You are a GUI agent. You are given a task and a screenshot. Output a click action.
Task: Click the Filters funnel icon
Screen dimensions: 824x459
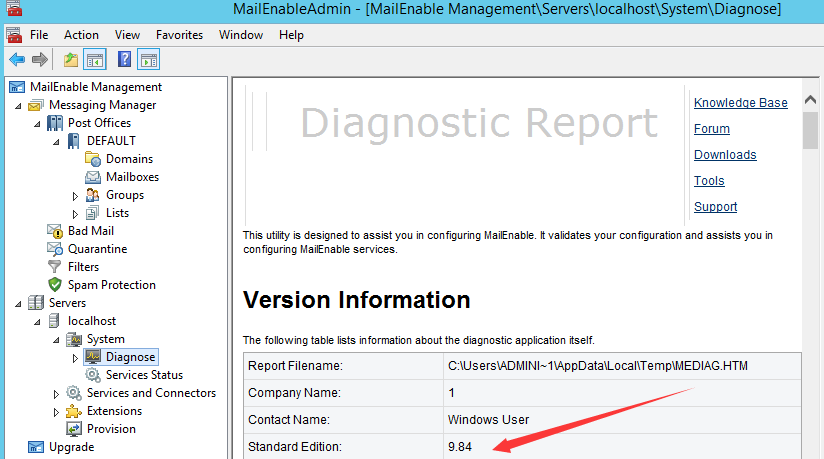[x=55, y=267]
